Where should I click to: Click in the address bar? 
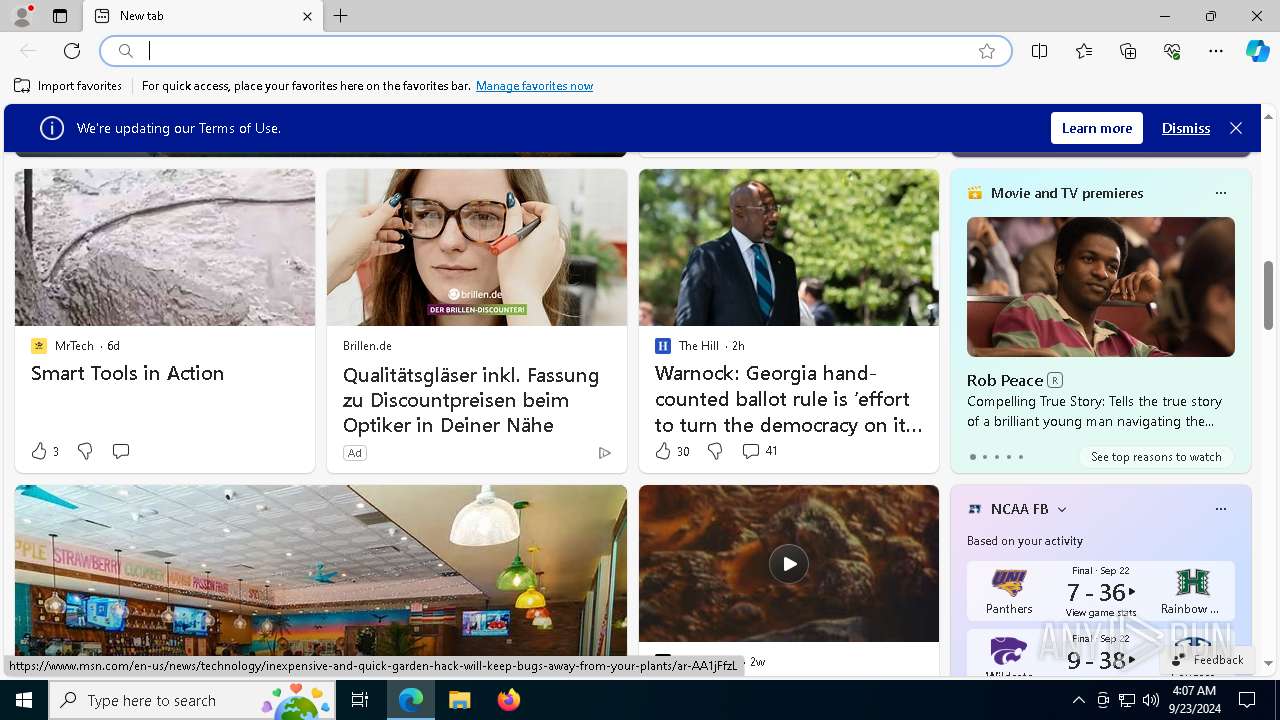pyautogui.click(x=555, y=51)
